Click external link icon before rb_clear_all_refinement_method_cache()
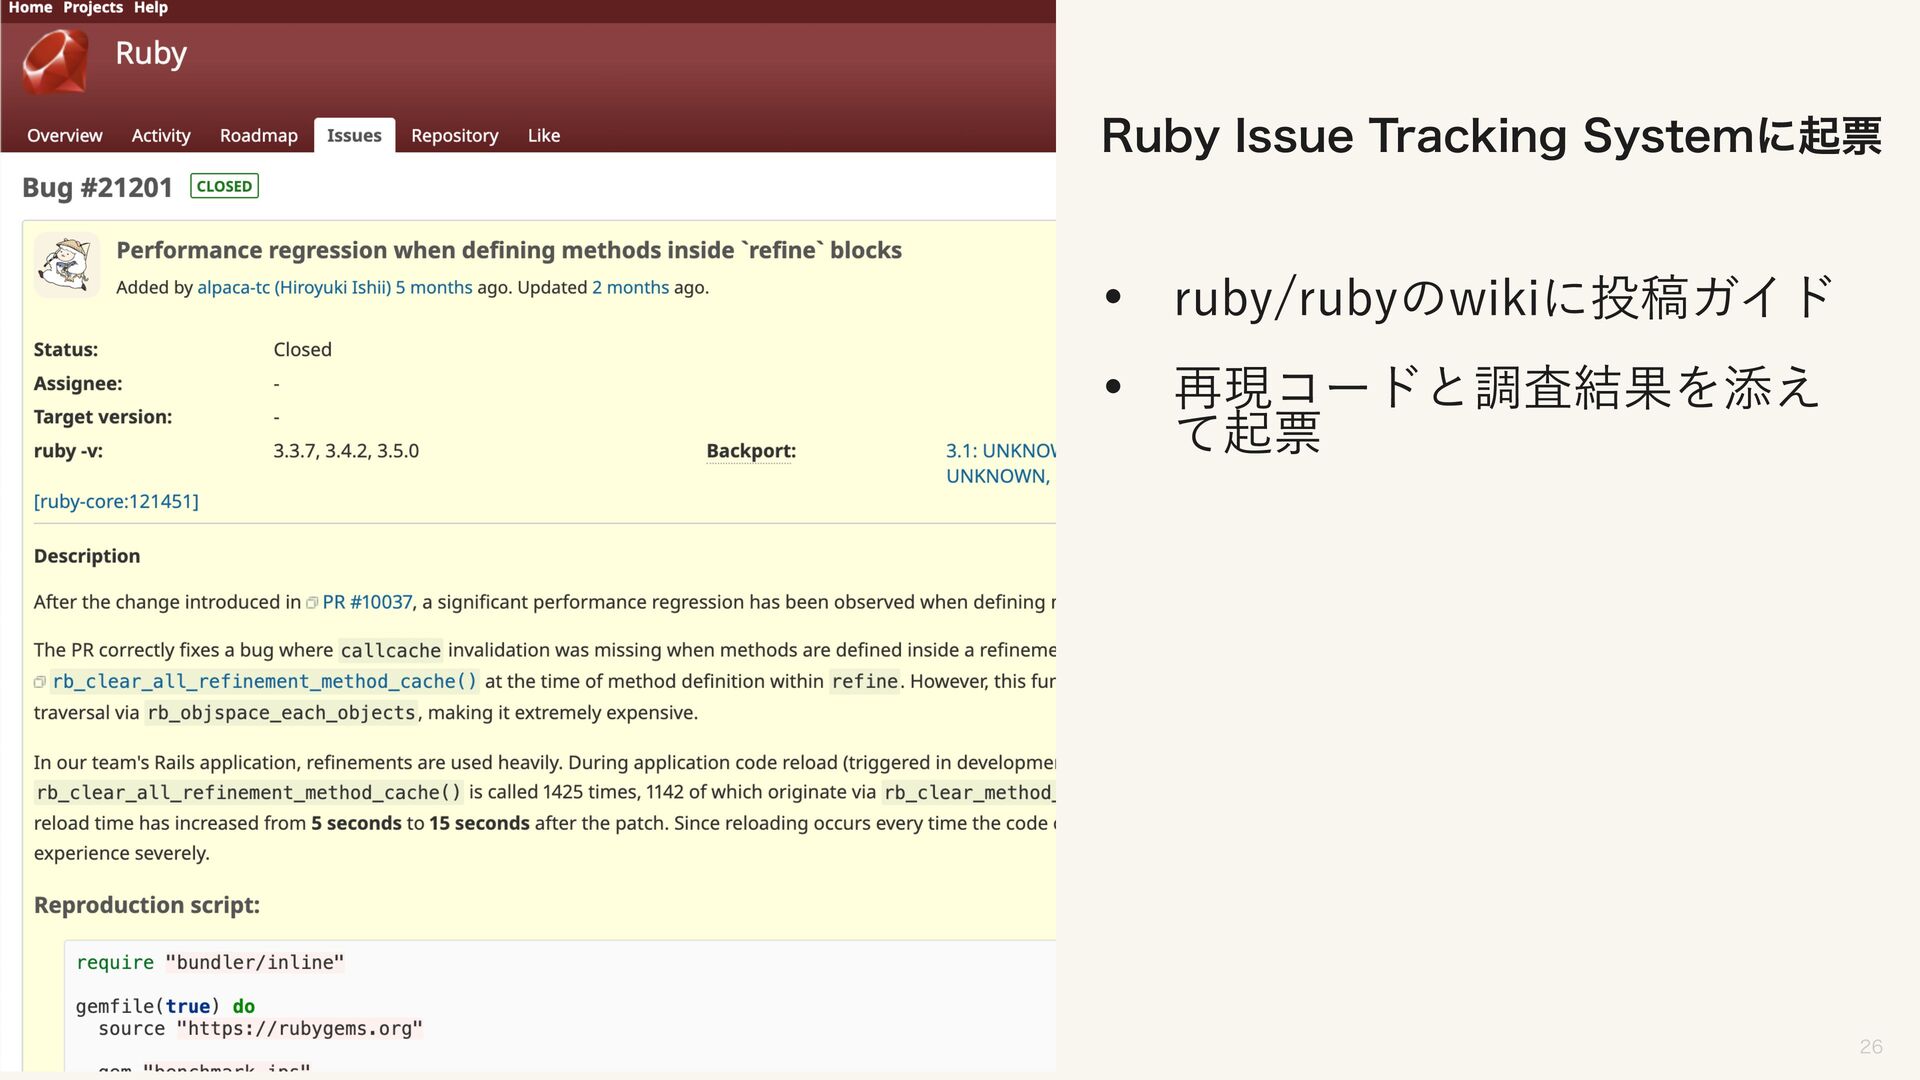 point(40,682)
